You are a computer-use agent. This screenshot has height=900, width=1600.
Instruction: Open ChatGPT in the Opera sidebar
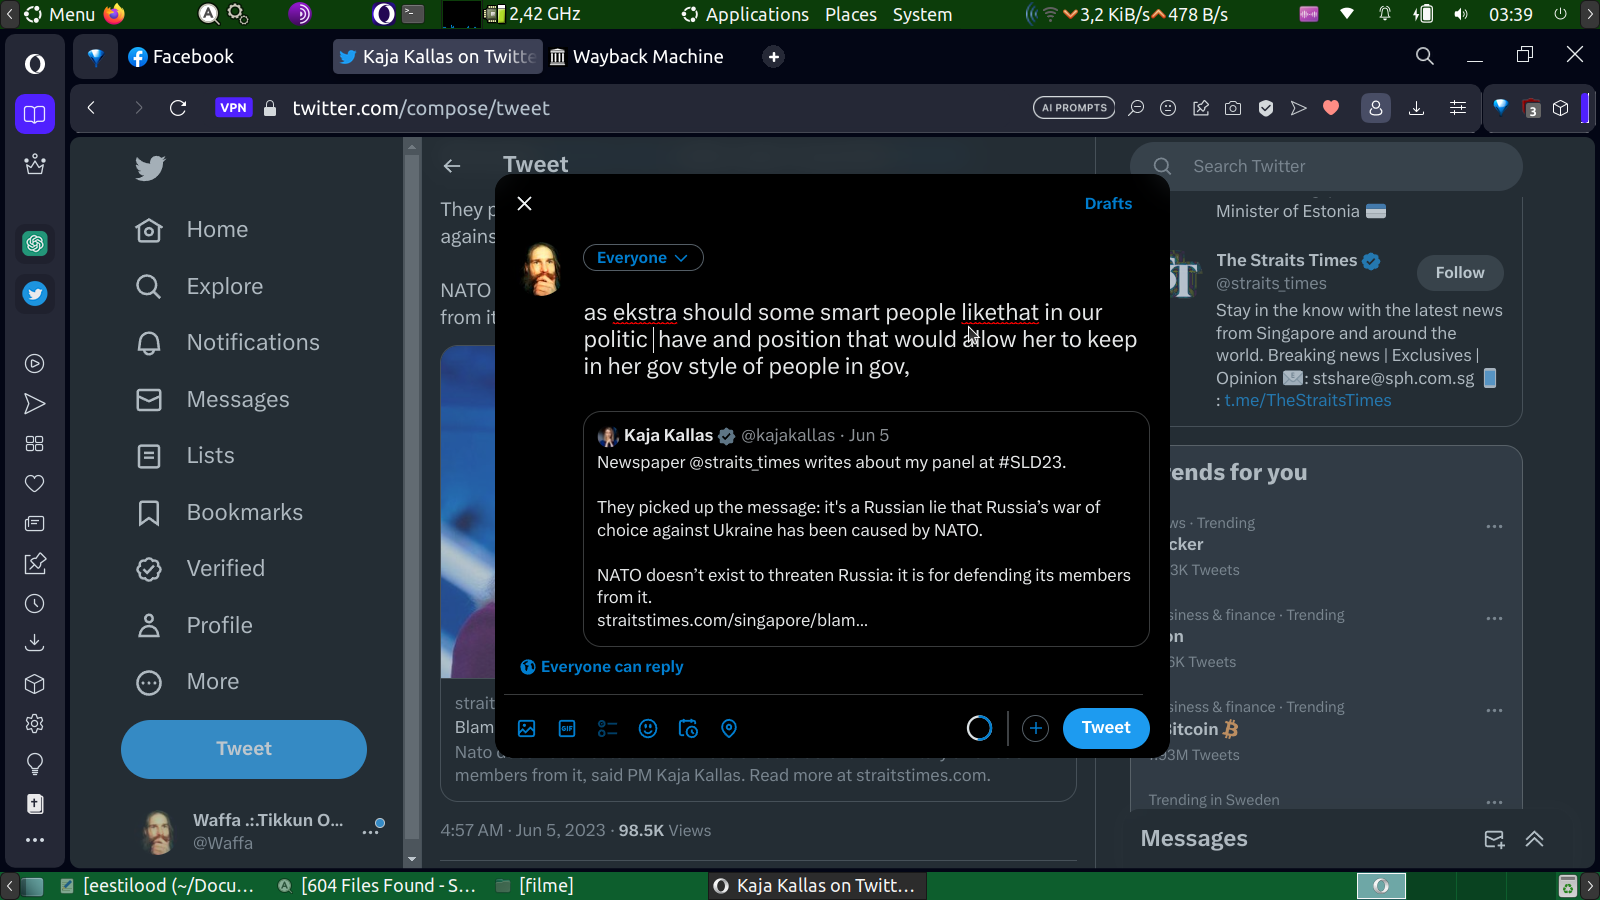[x=35, y=243]
